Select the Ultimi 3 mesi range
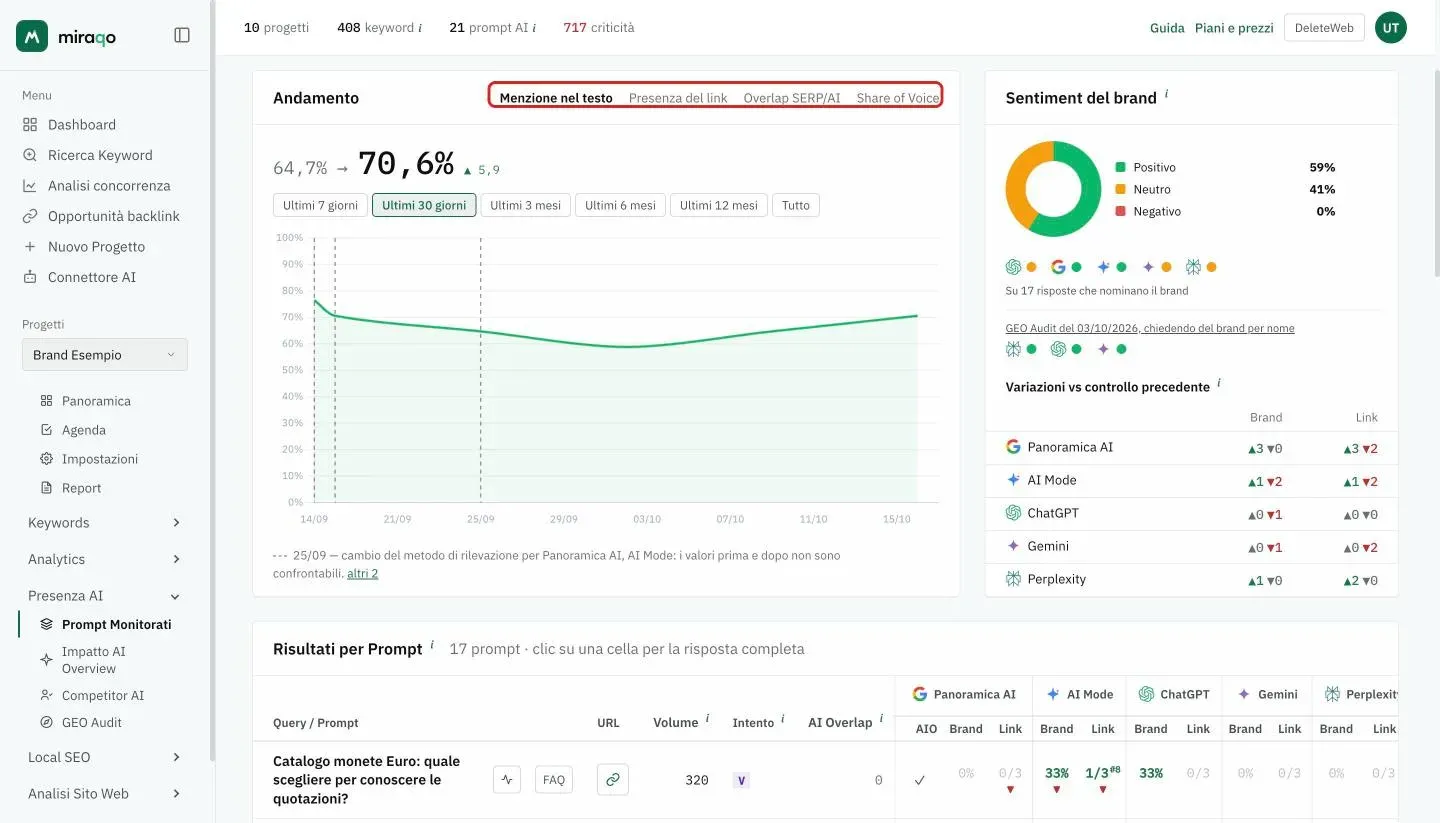 tap(525, 205)
